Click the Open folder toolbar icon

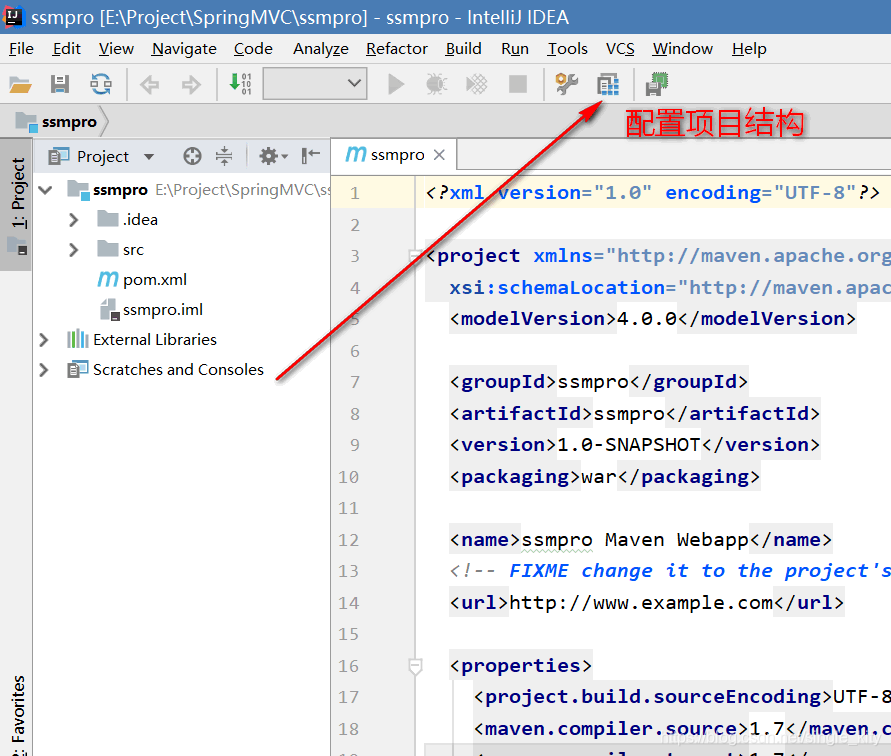(x=20, y=85)
